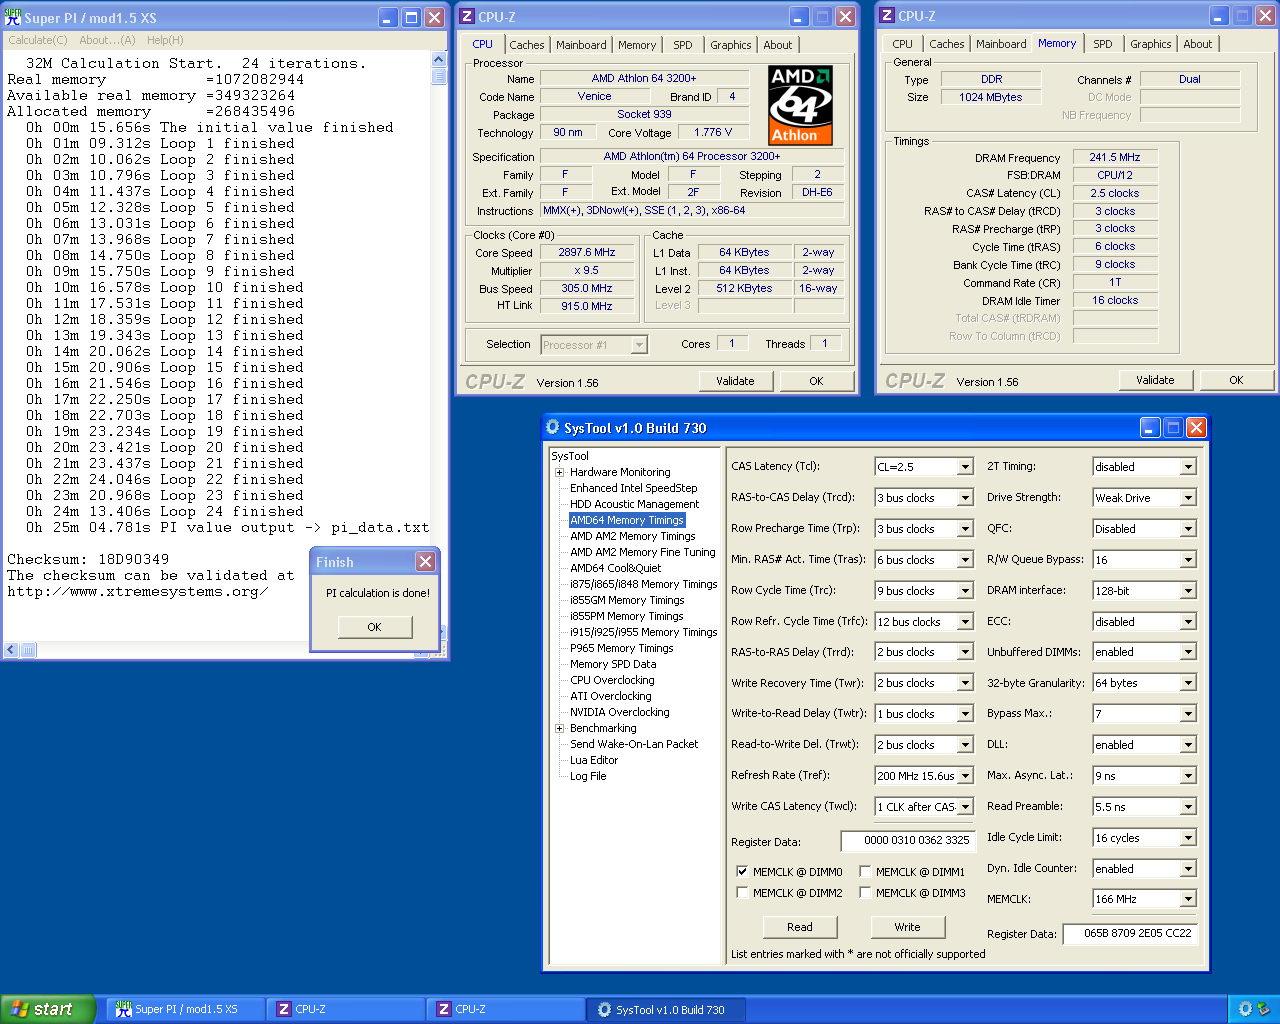Click the AMD Athlon 64 logo in CPU-Z
The height and width of the screenshot is (1024, 1280).
coord(800,105)
